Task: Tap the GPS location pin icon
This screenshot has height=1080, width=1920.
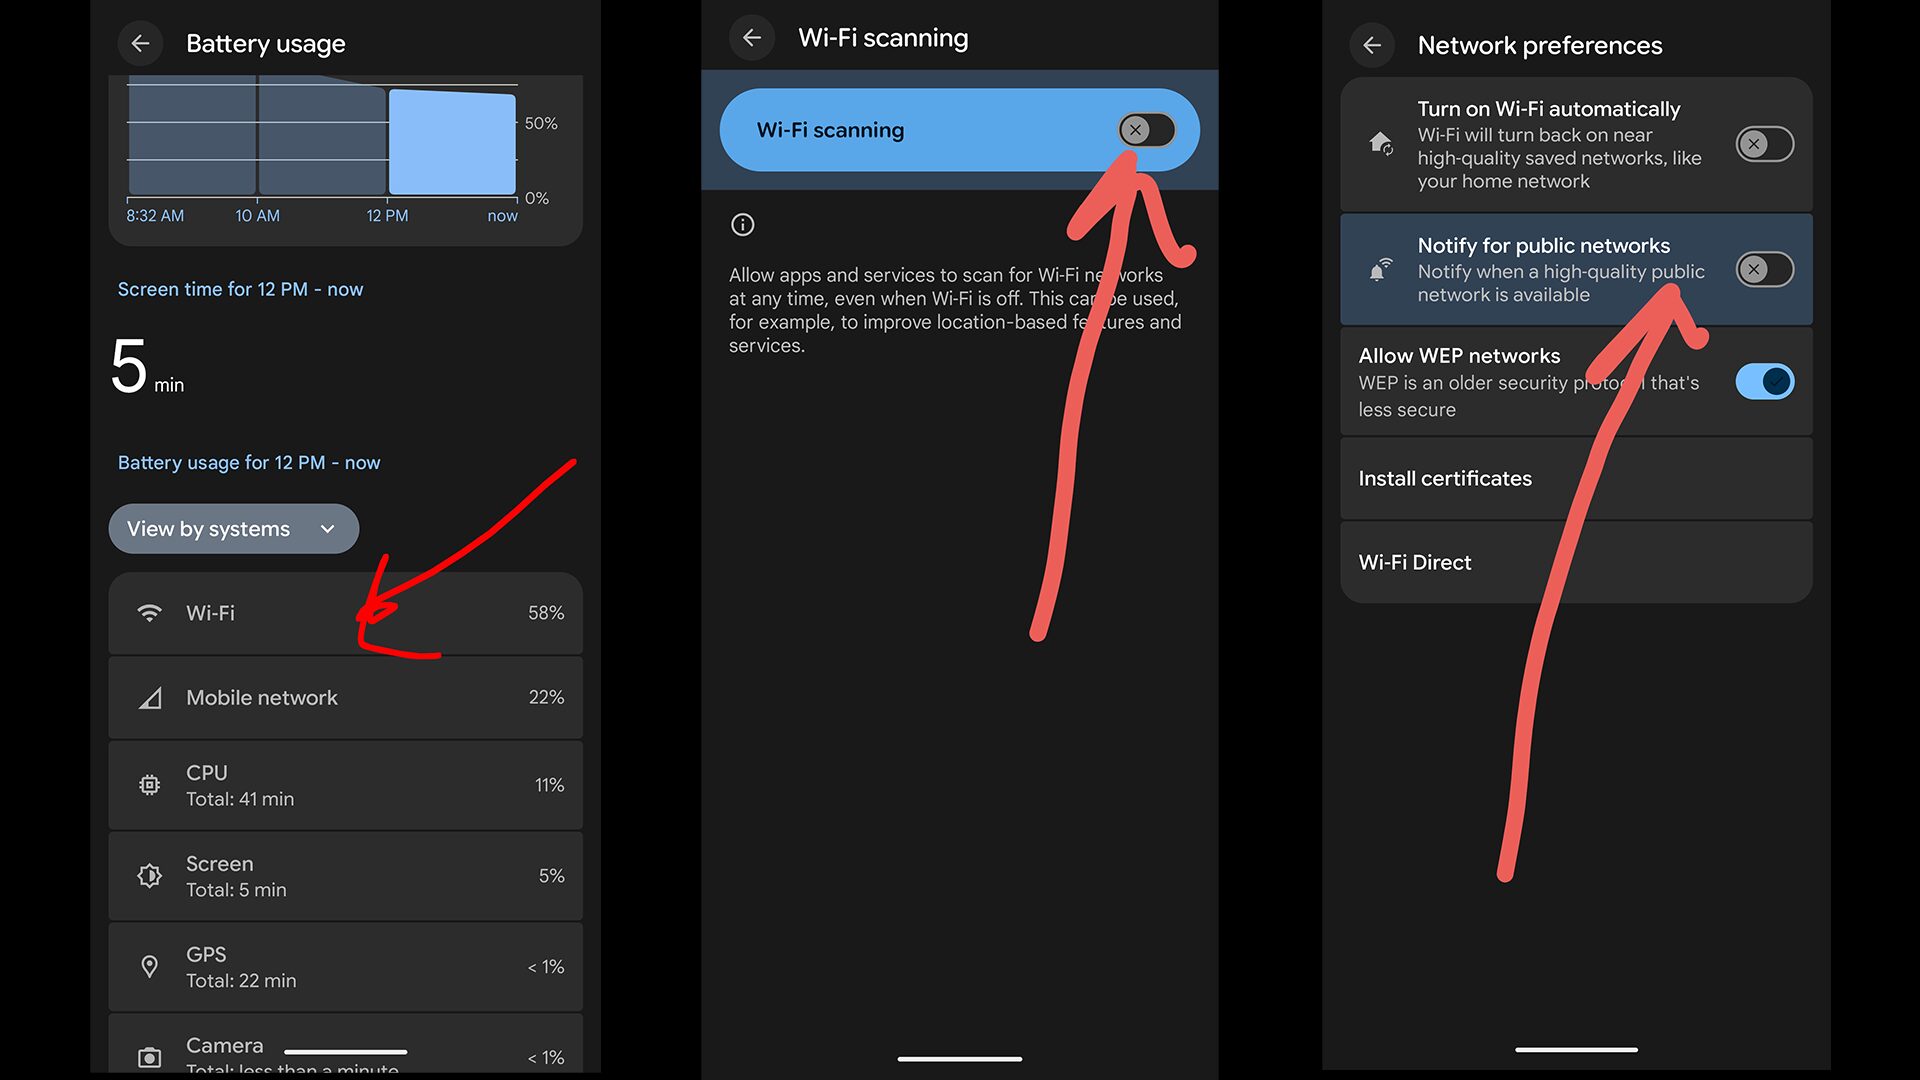Action: coord(149,967)
